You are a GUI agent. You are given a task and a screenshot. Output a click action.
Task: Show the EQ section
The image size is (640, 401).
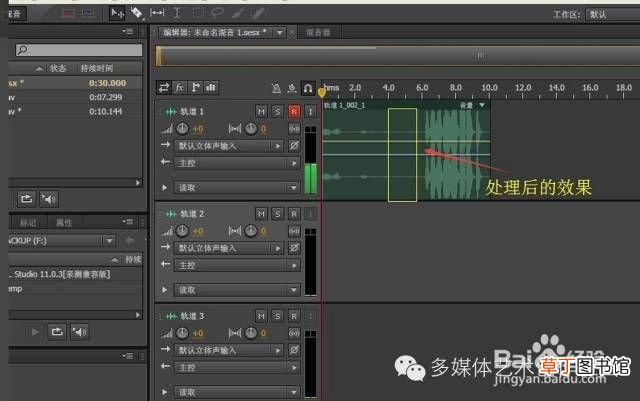point(211,87)
